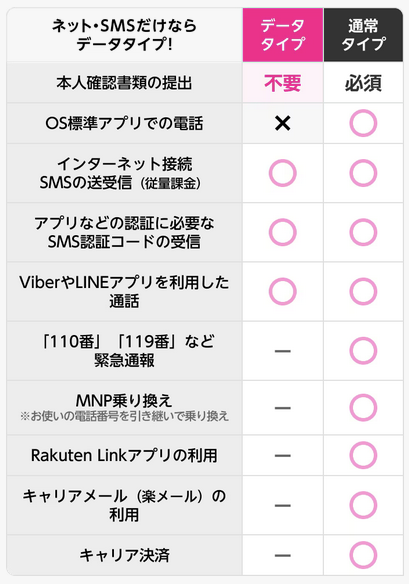This screenshot has height=584, width=409.
Task: Click the dash in MNP乗り換え row
Action: click(x=283, y=408)
